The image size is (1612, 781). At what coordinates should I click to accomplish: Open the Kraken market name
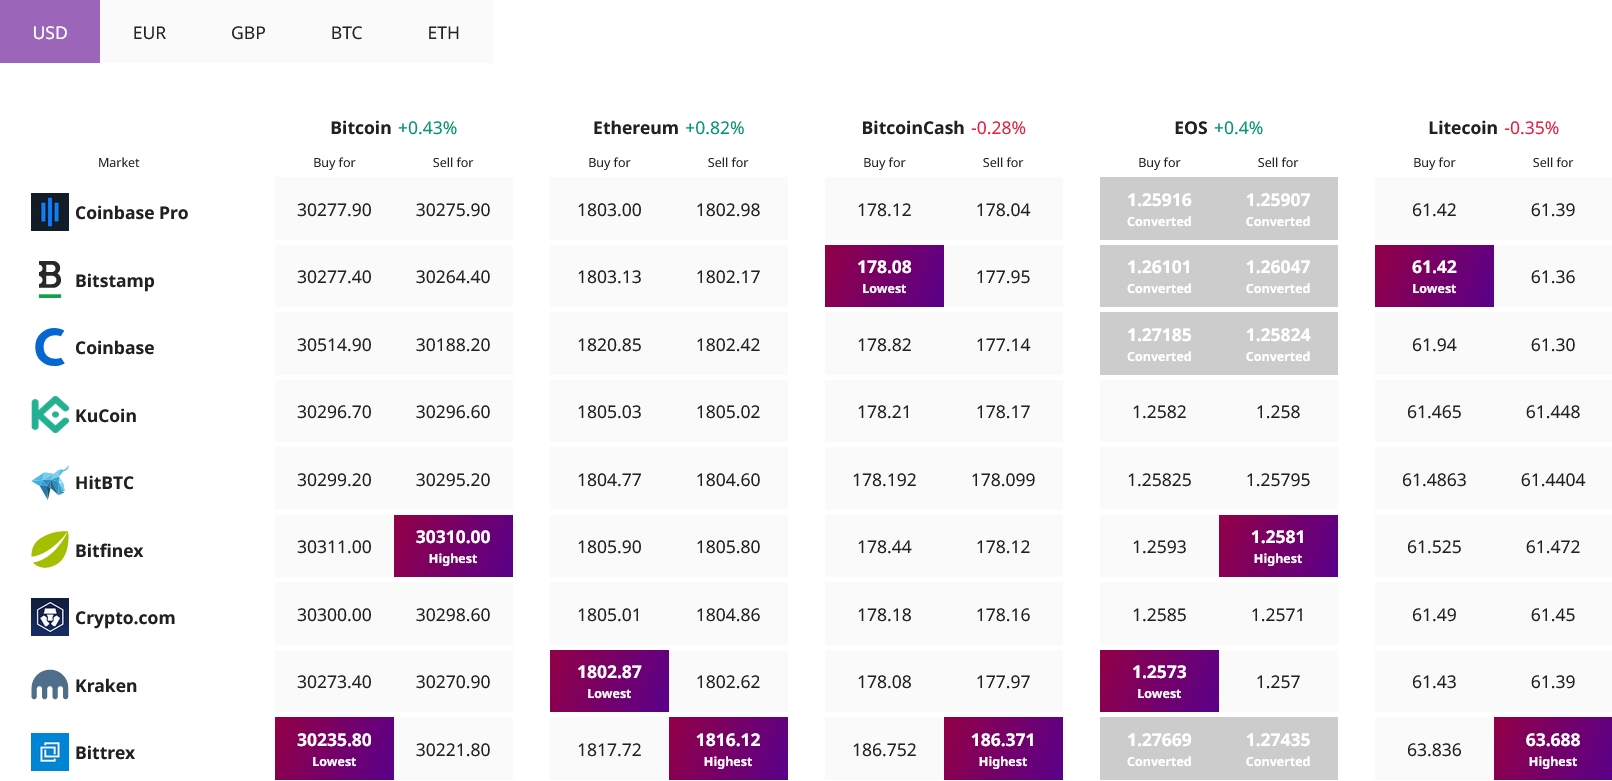pyautogui.click(x=106, y=685)
